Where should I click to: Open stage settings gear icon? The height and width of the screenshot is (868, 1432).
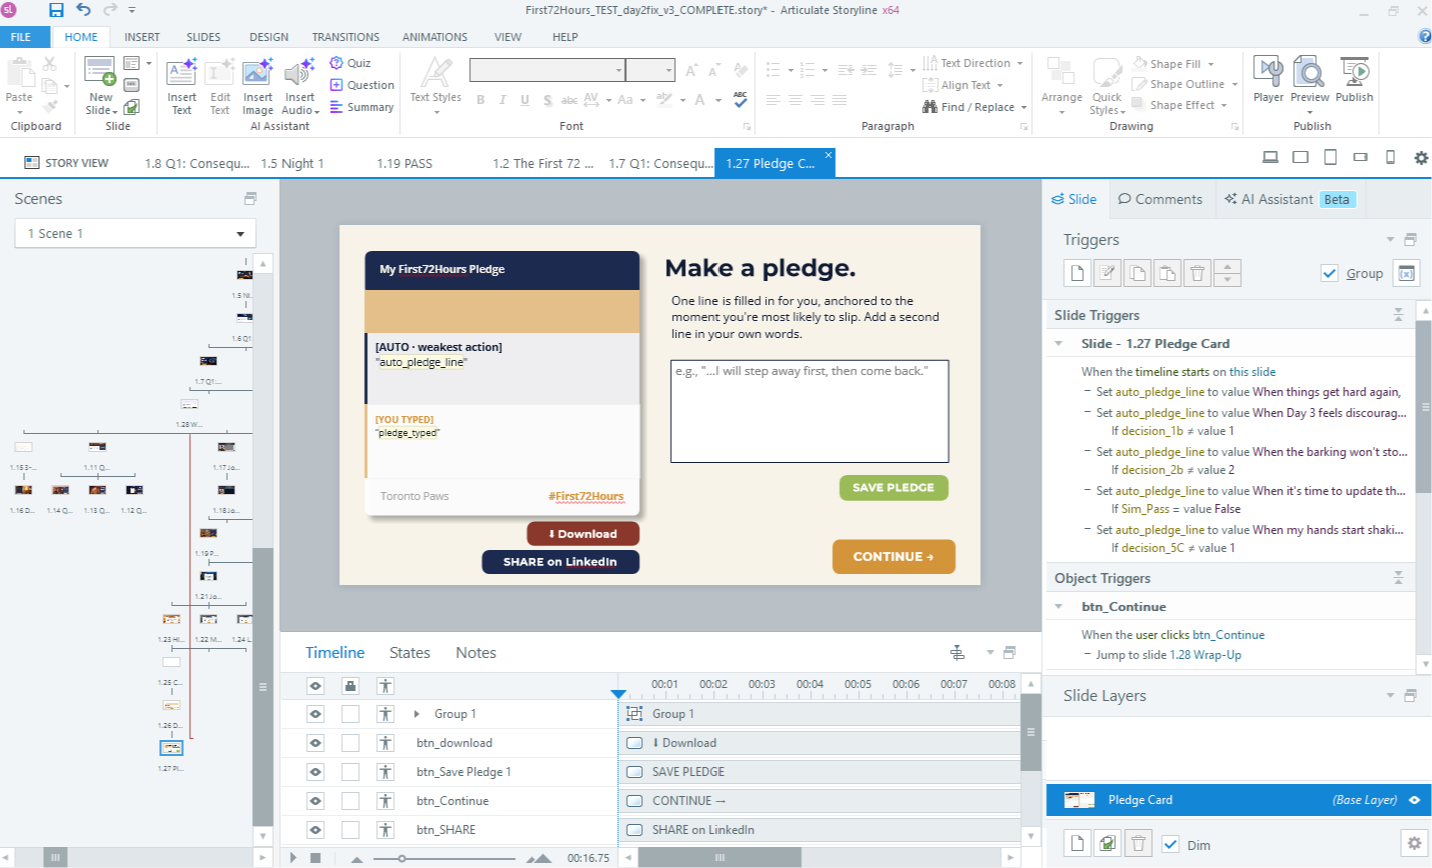1420,158
